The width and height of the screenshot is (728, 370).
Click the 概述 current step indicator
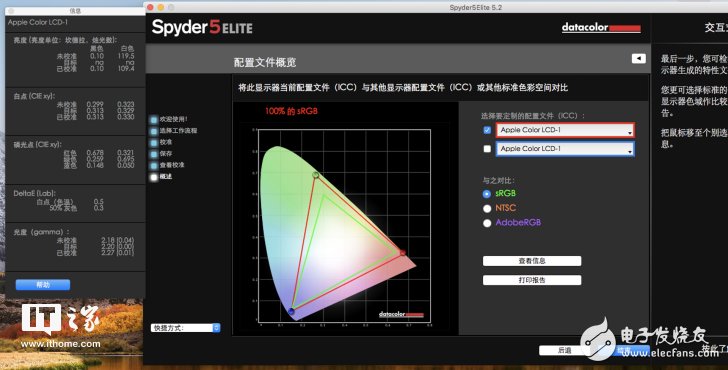coord(154,177)
